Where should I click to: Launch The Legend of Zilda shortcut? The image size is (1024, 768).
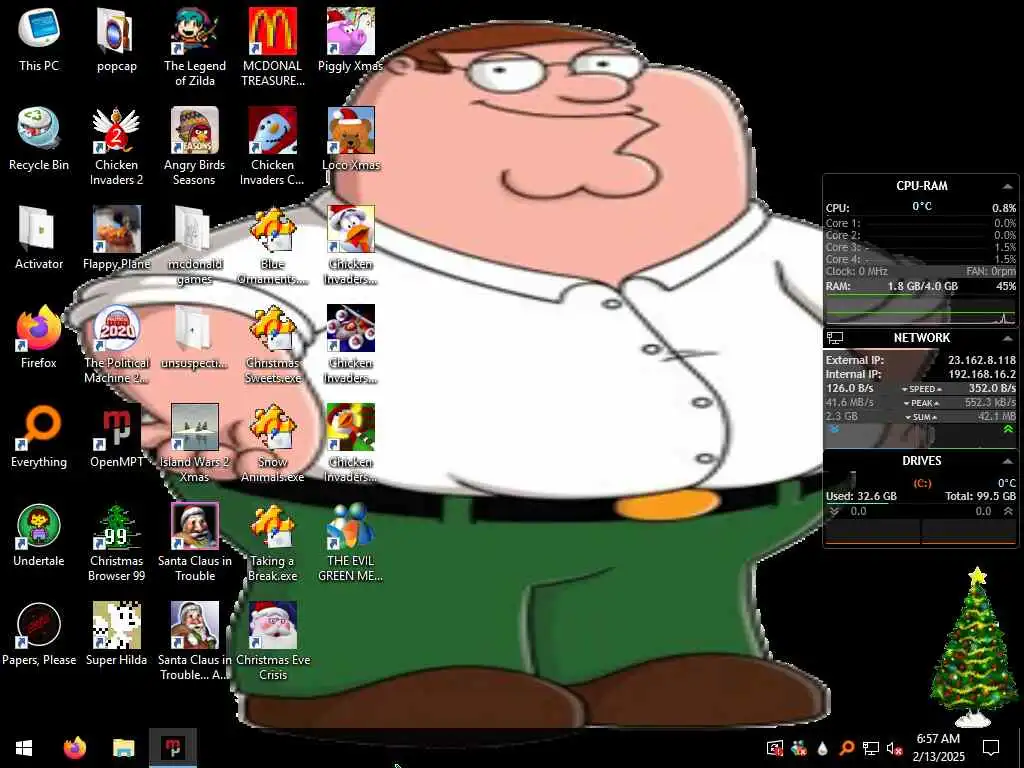[x=195, y=47]
